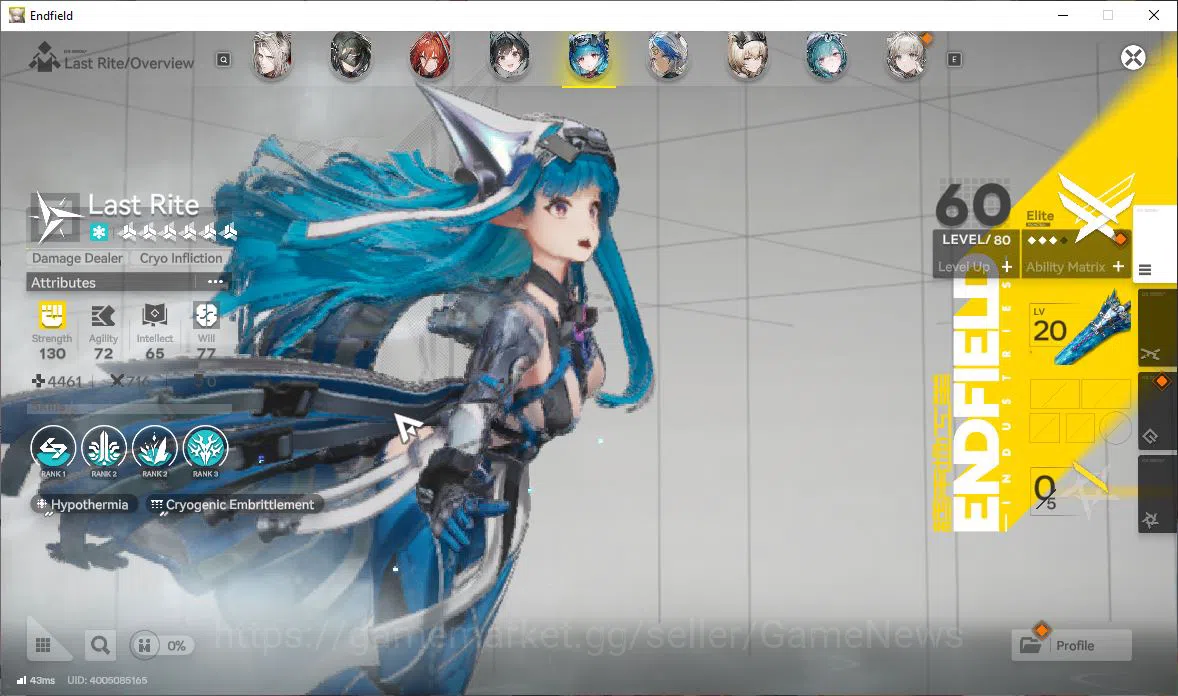Select the teal-haired operator portrait

826,56
